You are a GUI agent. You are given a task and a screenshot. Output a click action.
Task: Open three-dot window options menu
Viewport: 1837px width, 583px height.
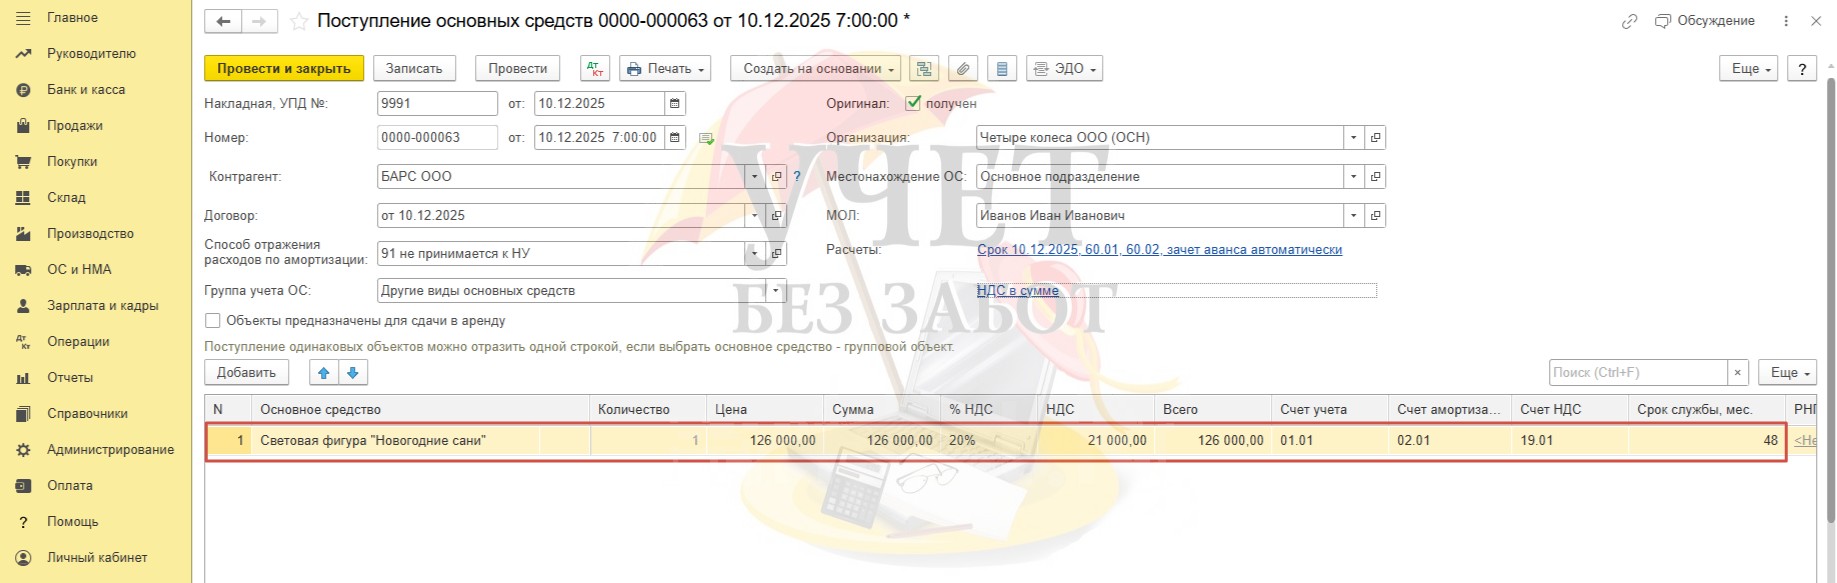click(x=1786, y=21)
